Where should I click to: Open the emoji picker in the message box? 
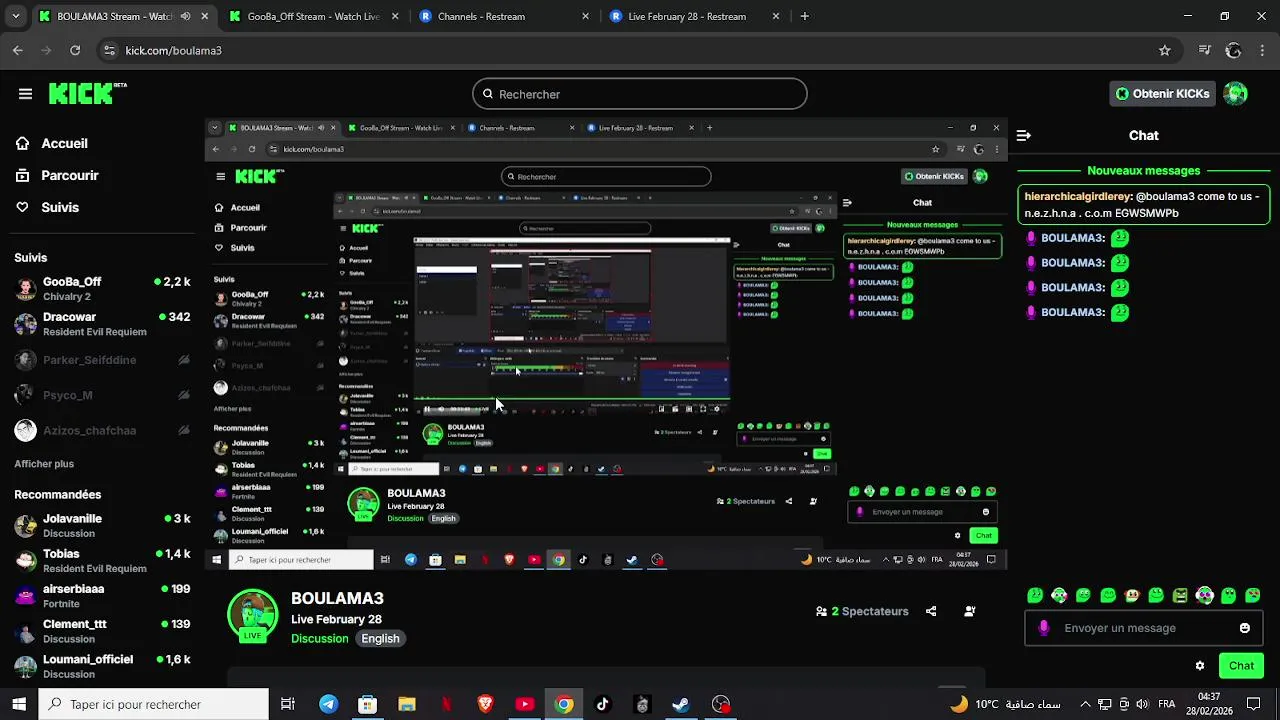click(1245, 628)
